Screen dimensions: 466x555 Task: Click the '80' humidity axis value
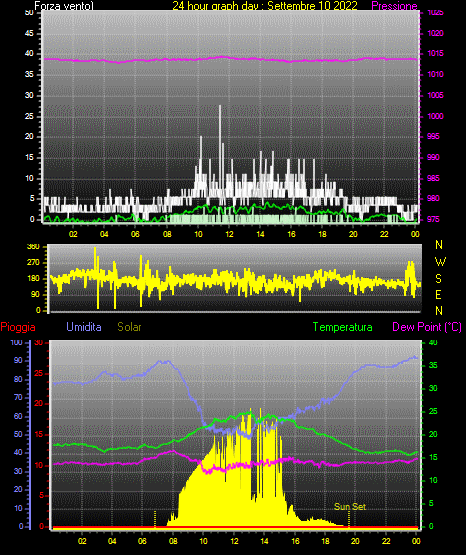click(x=18, y=379)
